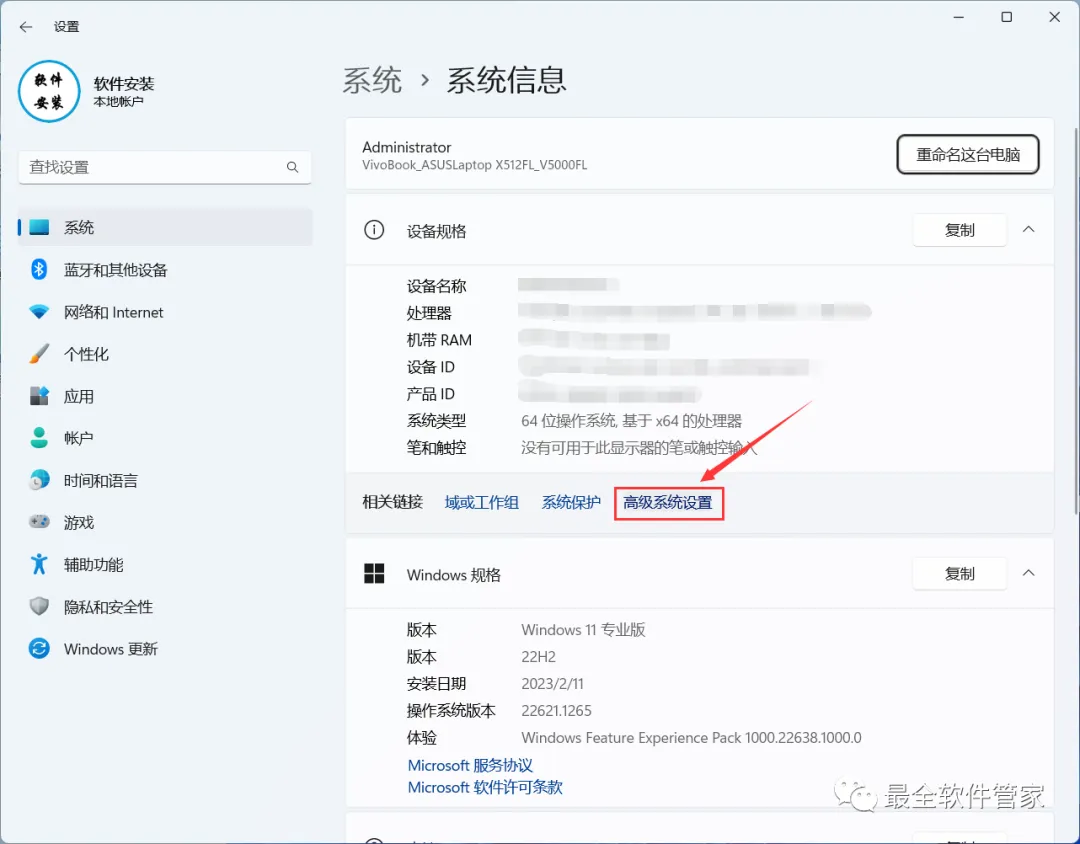The width and height of the screenshot is (1080, 844).
Task: Click the Administrator device name heading
Action: point(406,147)
